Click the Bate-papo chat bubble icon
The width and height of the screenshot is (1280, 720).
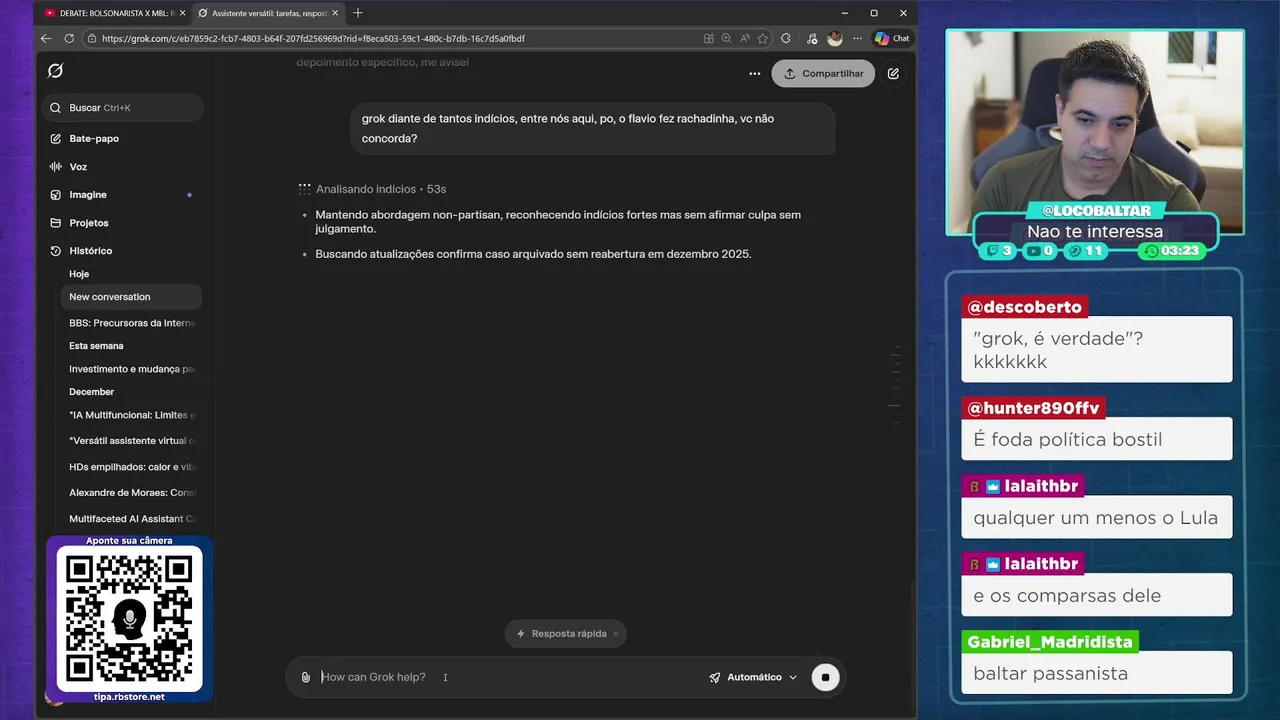(56, 139)
